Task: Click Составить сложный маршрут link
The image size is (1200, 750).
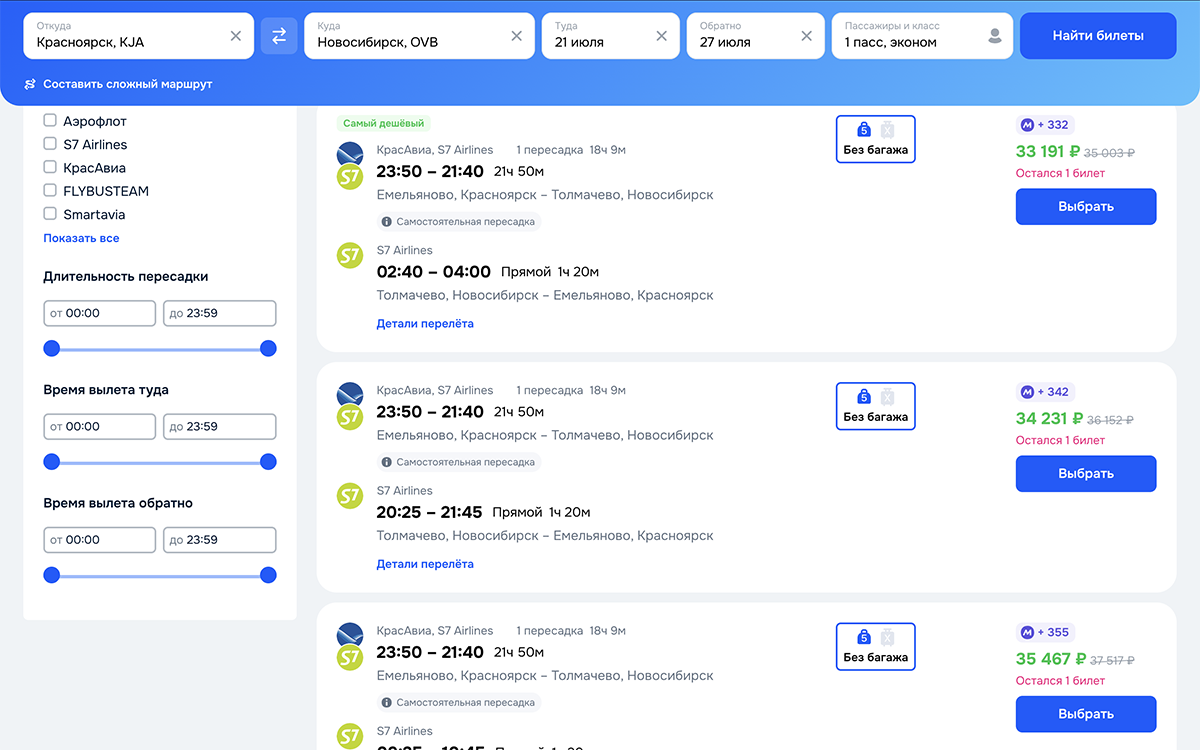Action: [128, 84]
